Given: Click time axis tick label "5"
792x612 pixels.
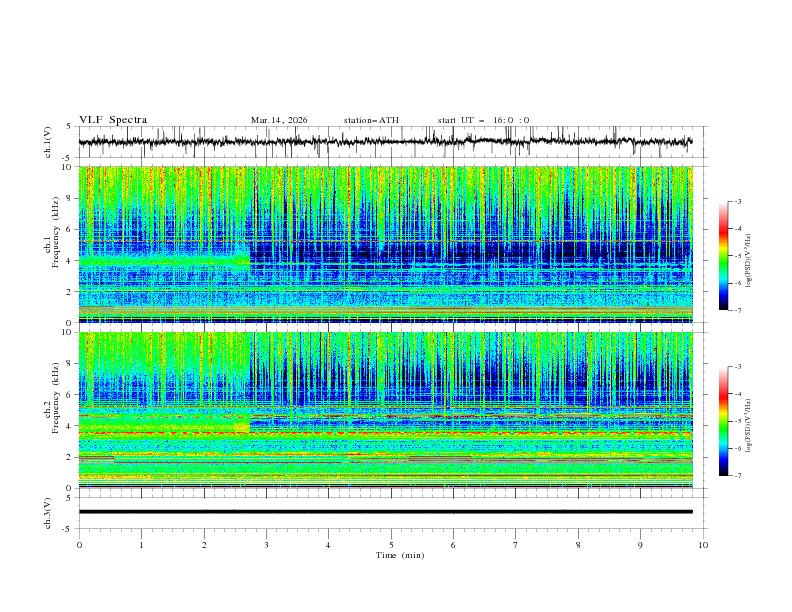Looking at the screenshot, I should pyautogui.click(x=391, y=545).
